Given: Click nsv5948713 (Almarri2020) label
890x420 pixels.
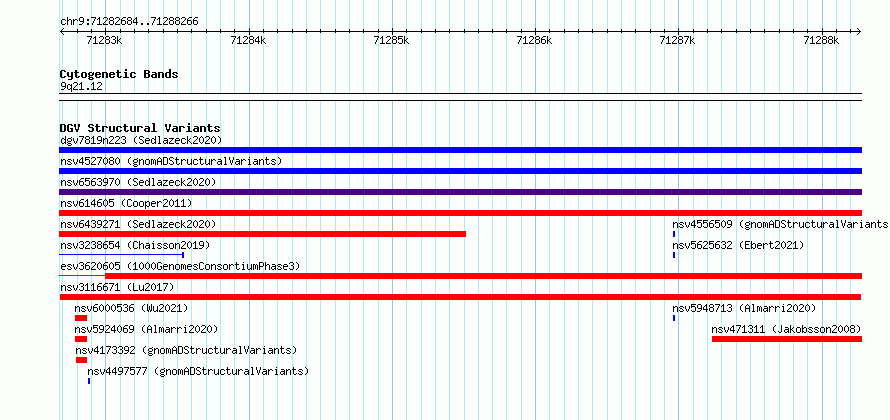Looking at the screenshot, I should click(744, 308).
